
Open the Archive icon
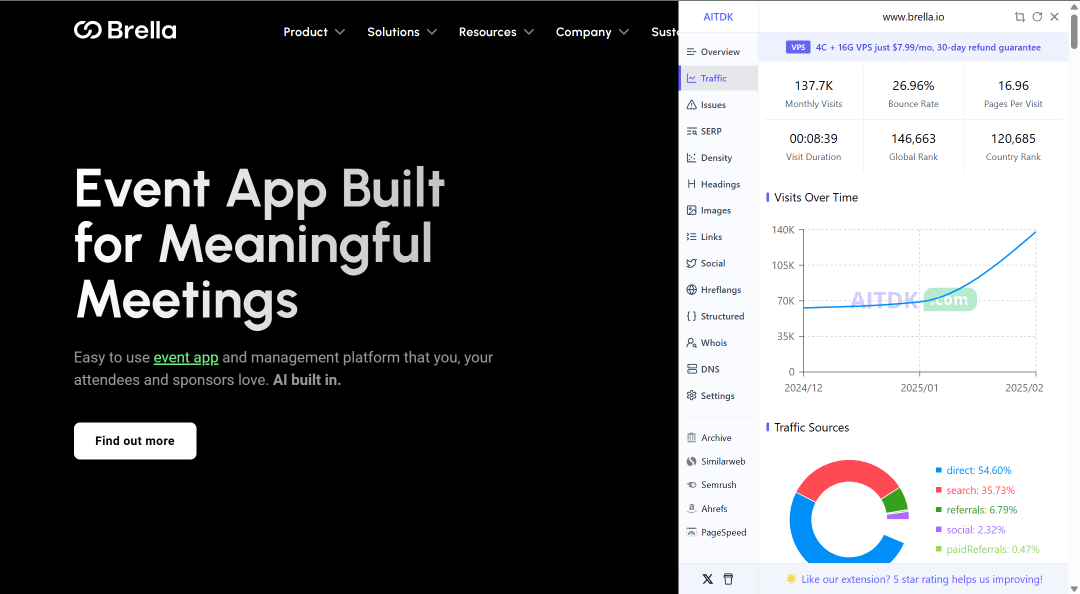[692, 438]
